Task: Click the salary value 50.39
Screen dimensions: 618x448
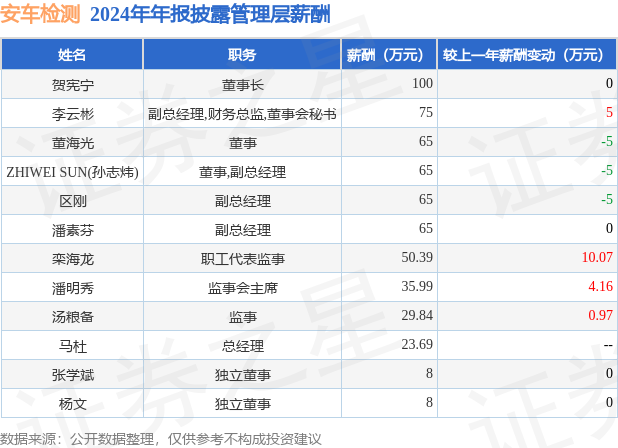Action: point(417,258)
